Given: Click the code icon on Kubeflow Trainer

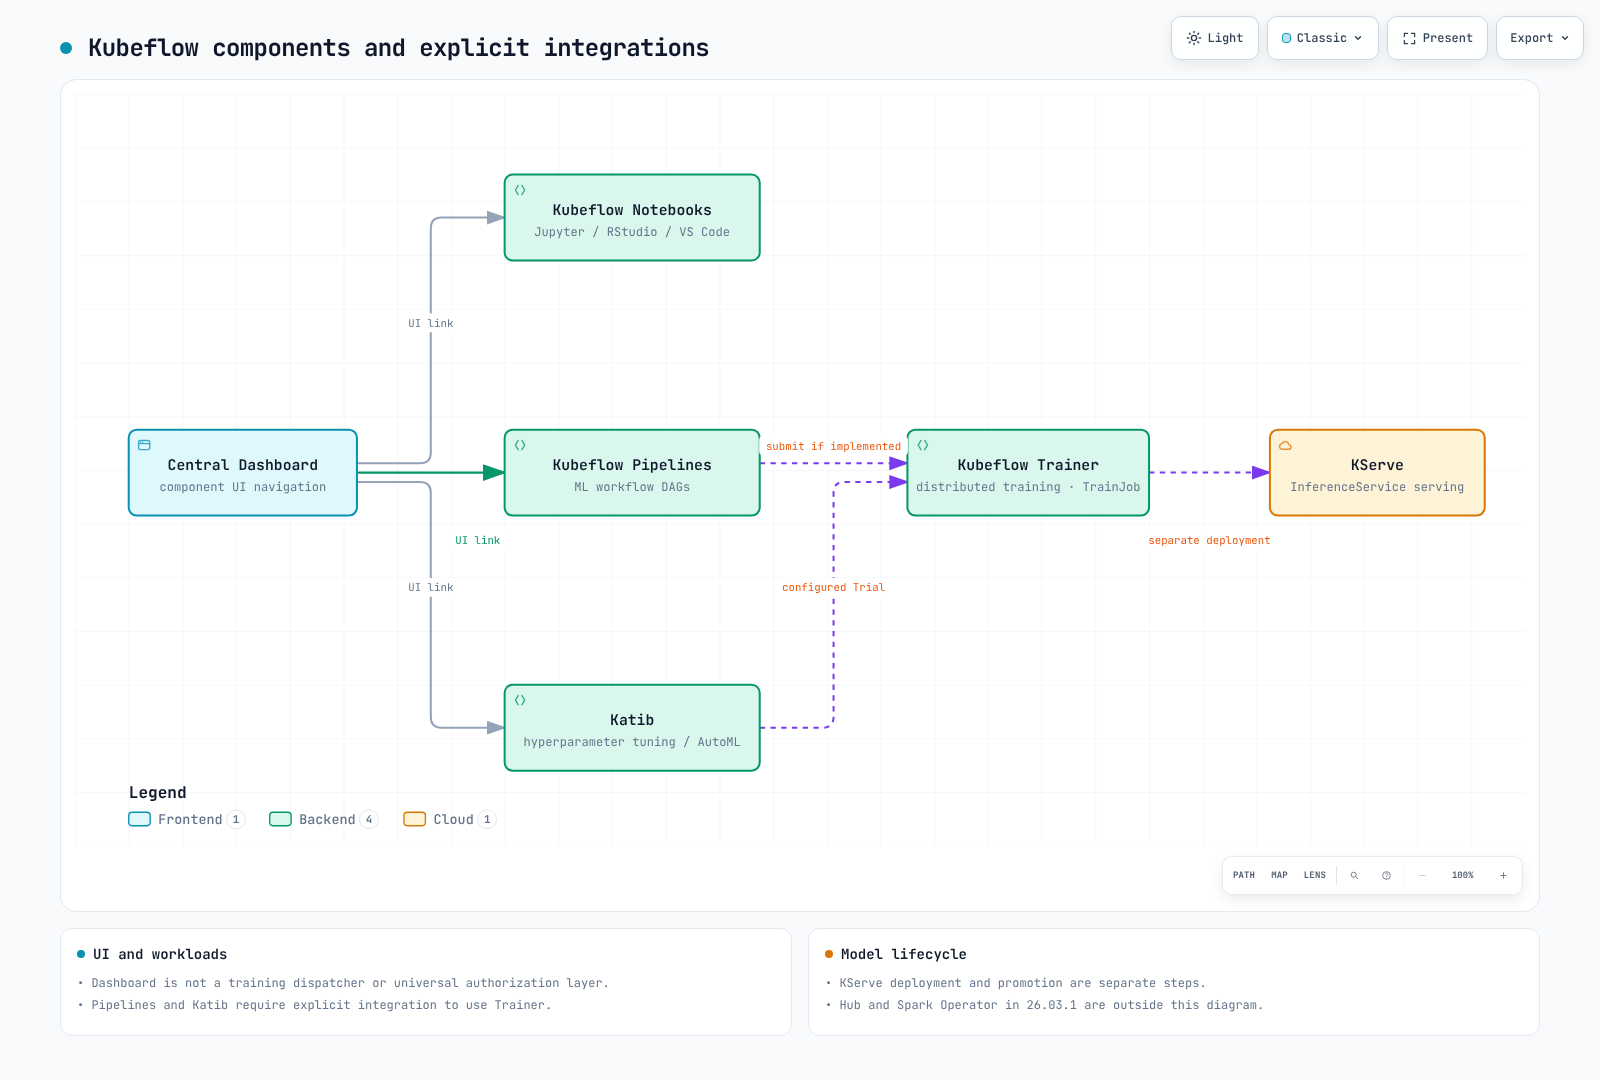Looking at the screenshot, I should (923, 445).
